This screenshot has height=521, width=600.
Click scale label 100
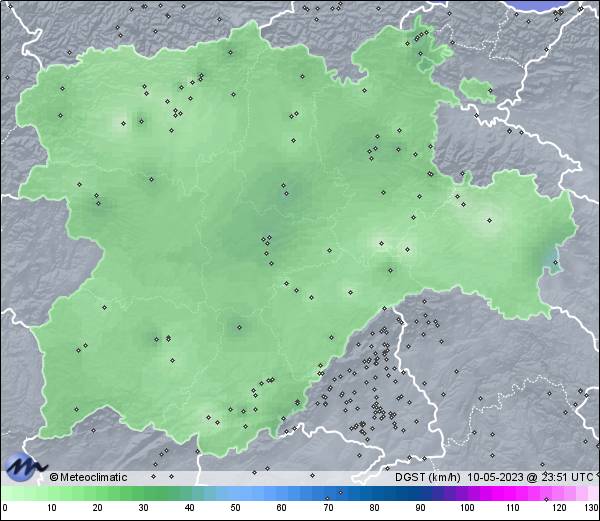(467, 508)
